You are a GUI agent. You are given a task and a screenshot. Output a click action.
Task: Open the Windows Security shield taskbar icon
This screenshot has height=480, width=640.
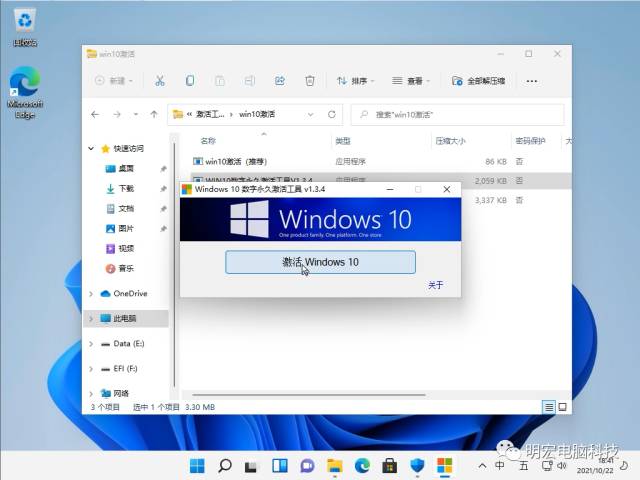tap(417, 465)
